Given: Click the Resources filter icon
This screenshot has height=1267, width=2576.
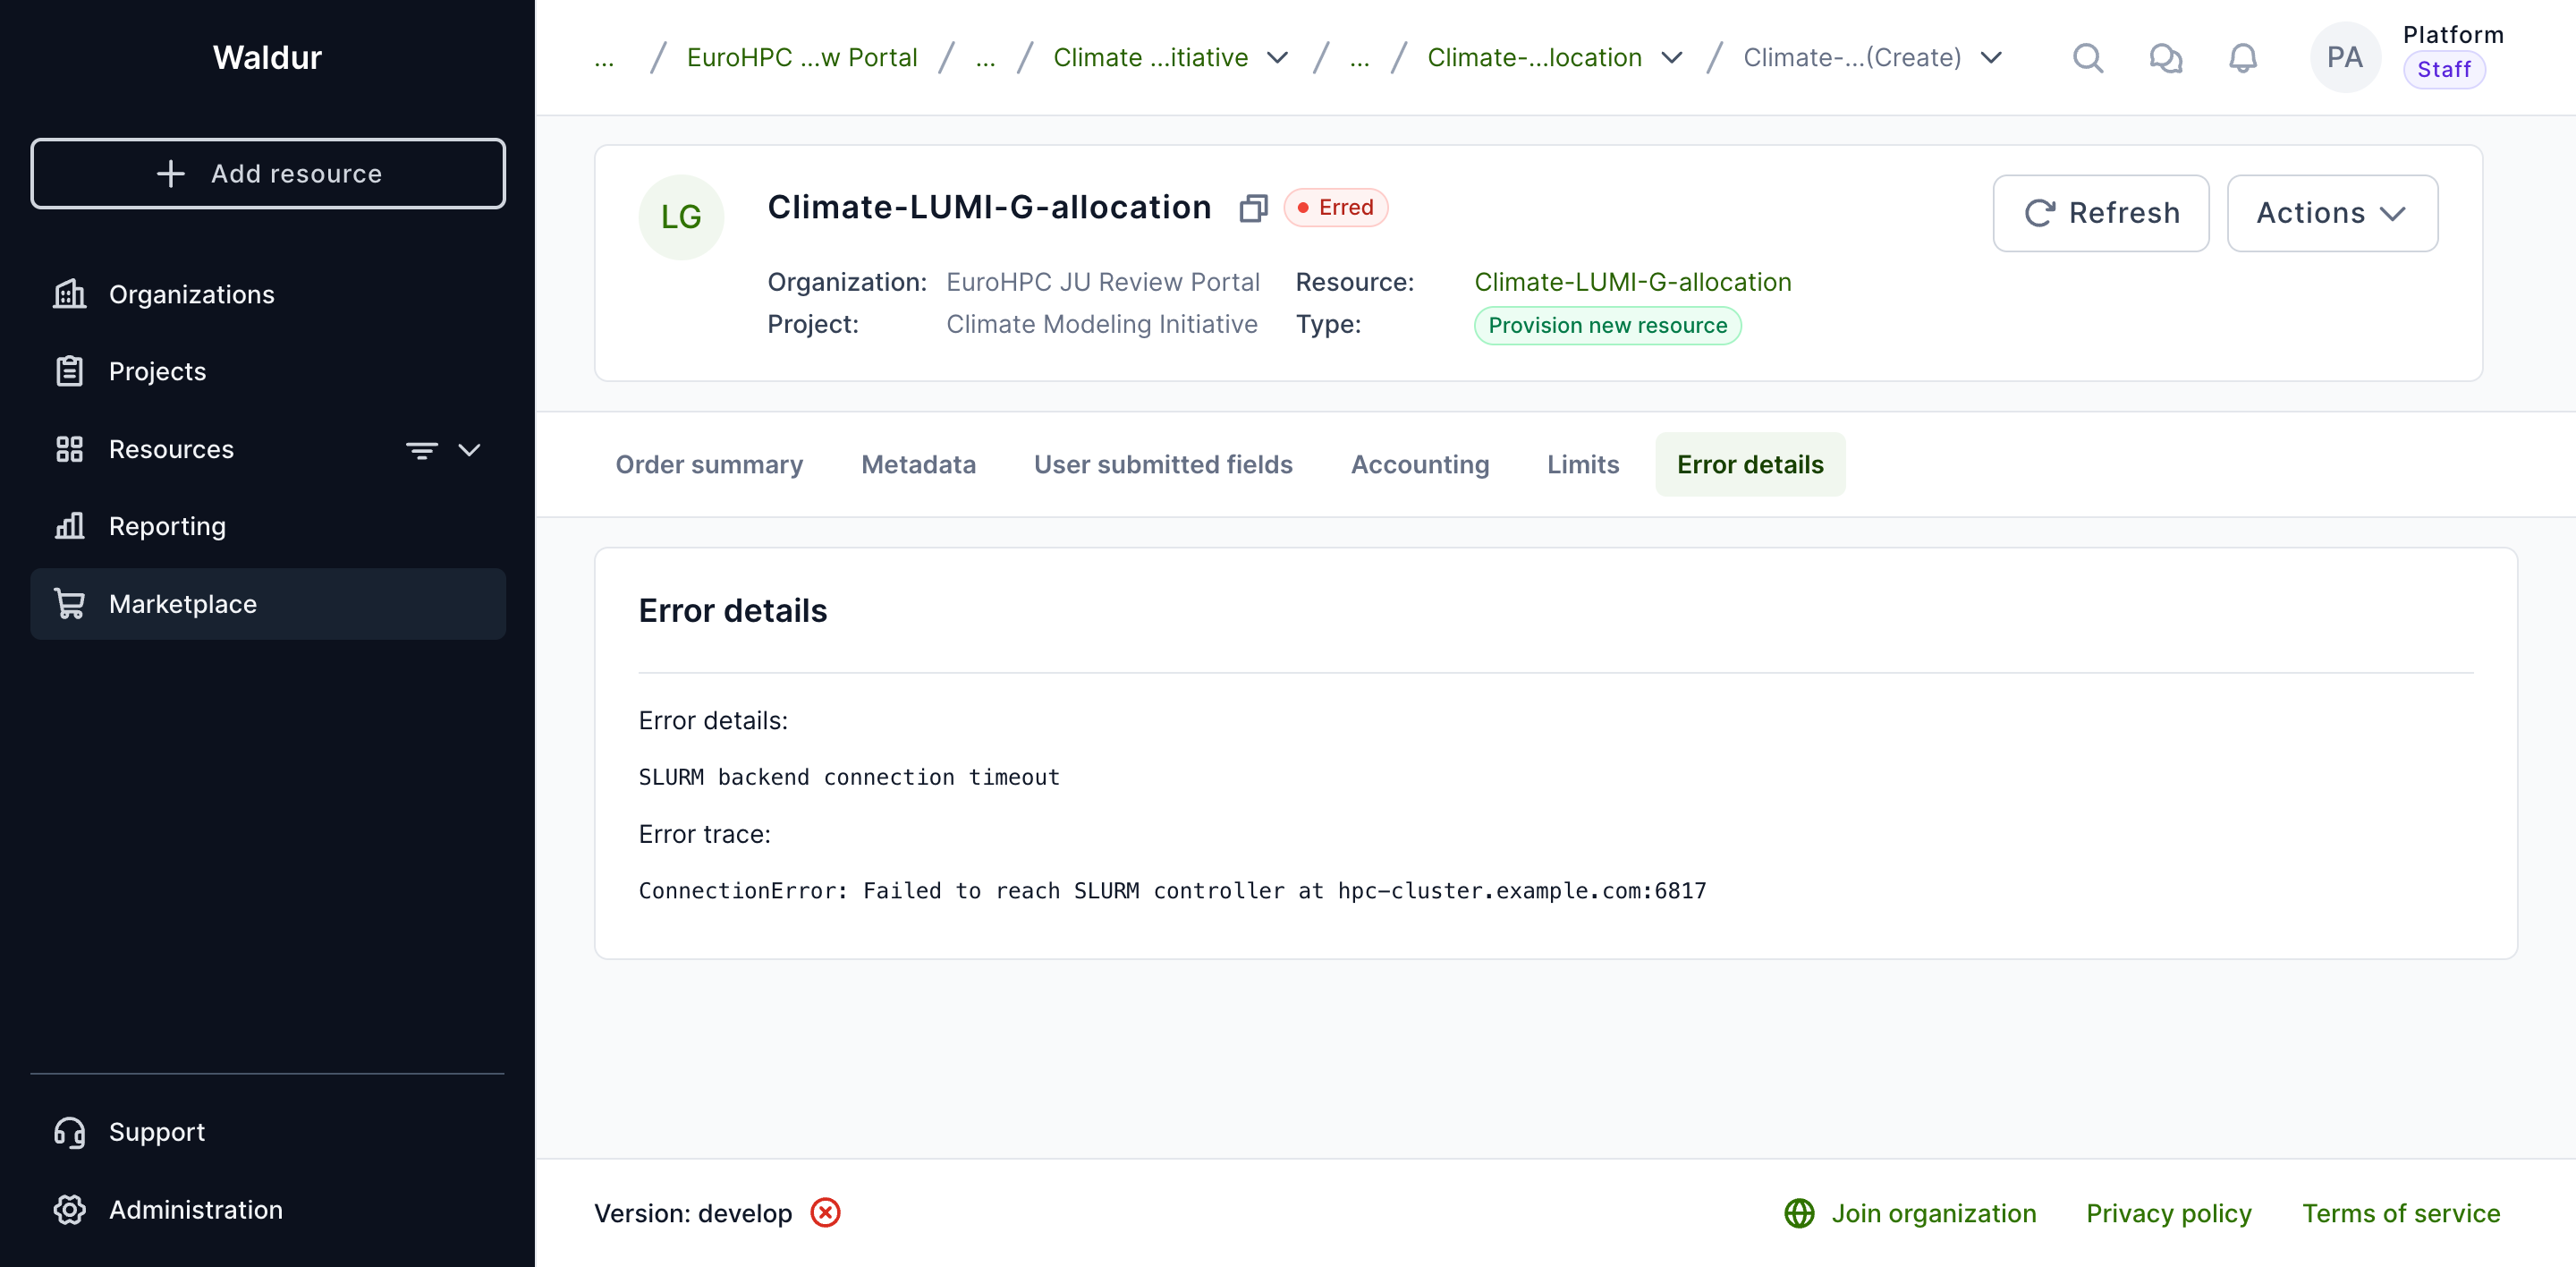Looking at the screenshot, I should pos(421,450).
